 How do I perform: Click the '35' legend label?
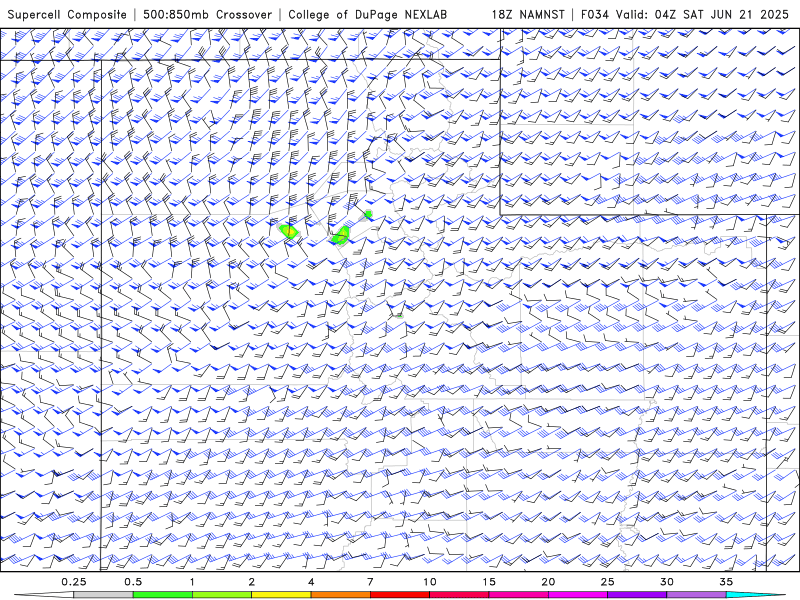726,582
